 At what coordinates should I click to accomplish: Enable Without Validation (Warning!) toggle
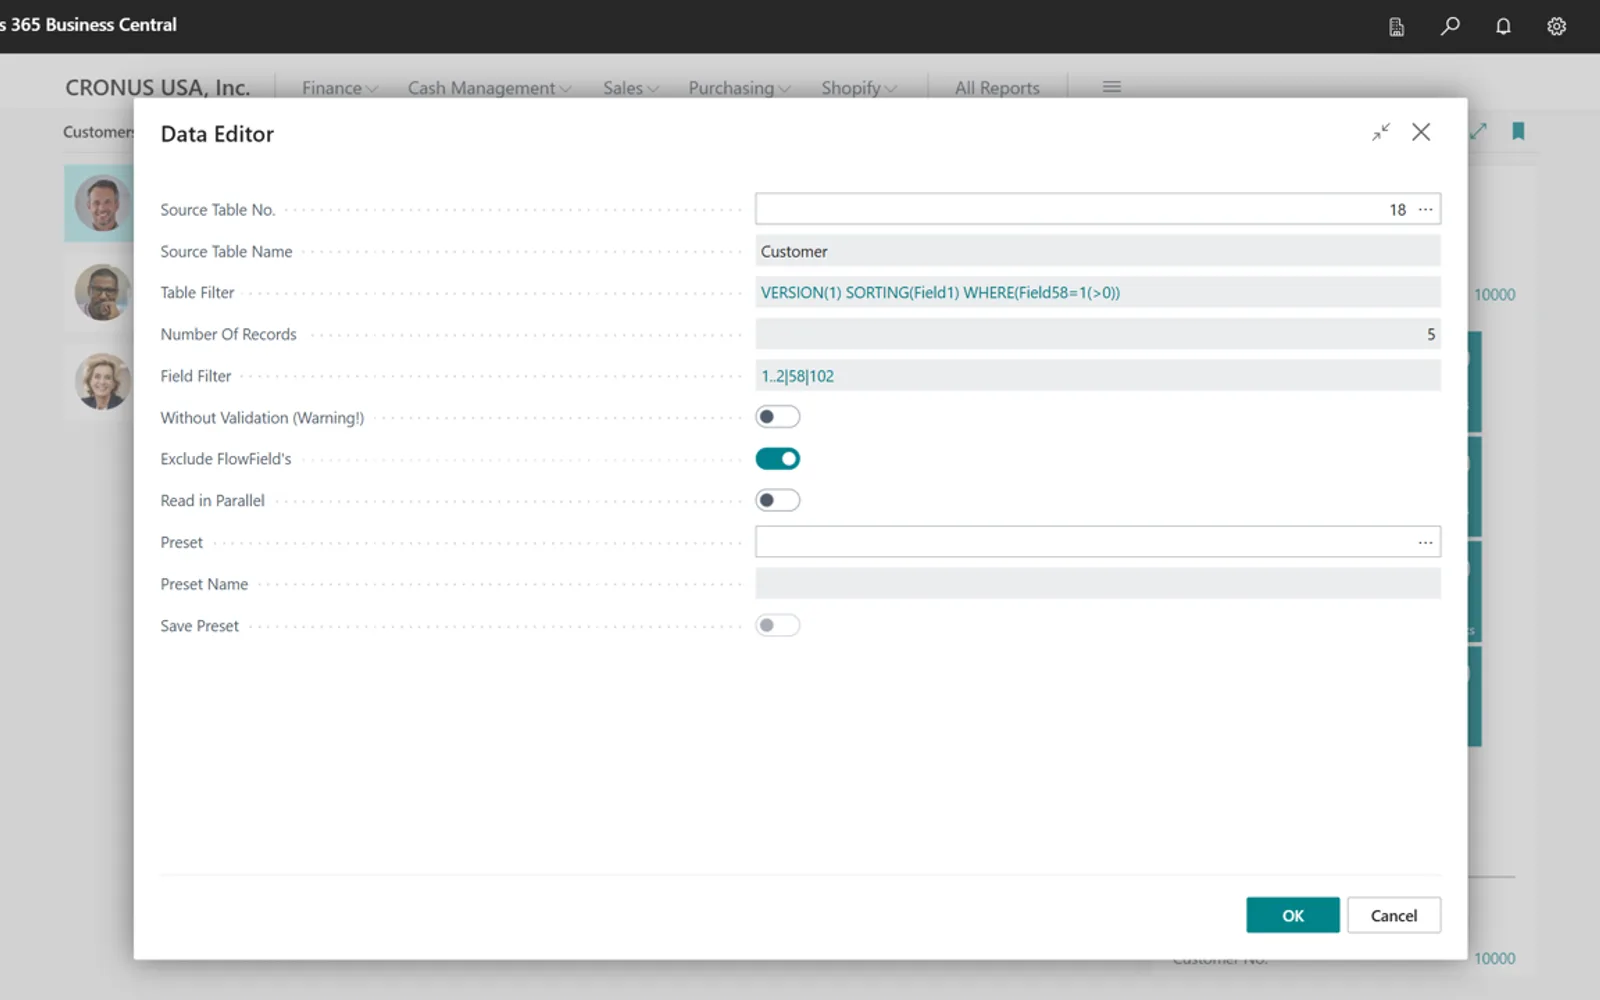(x=777, y=417)
